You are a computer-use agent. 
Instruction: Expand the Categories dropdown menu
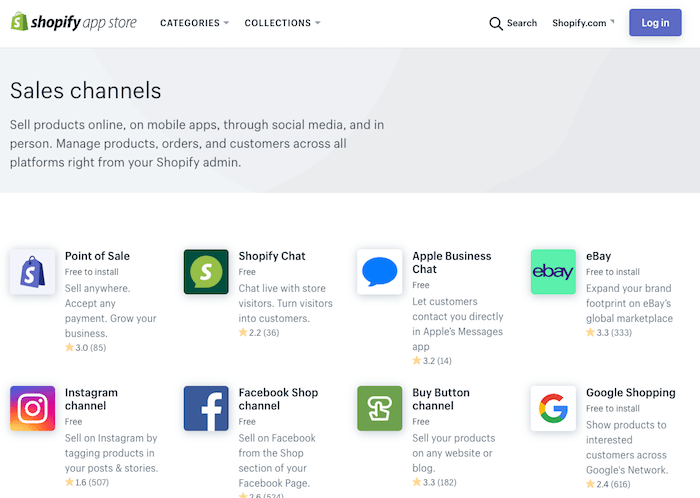point(194,23)
